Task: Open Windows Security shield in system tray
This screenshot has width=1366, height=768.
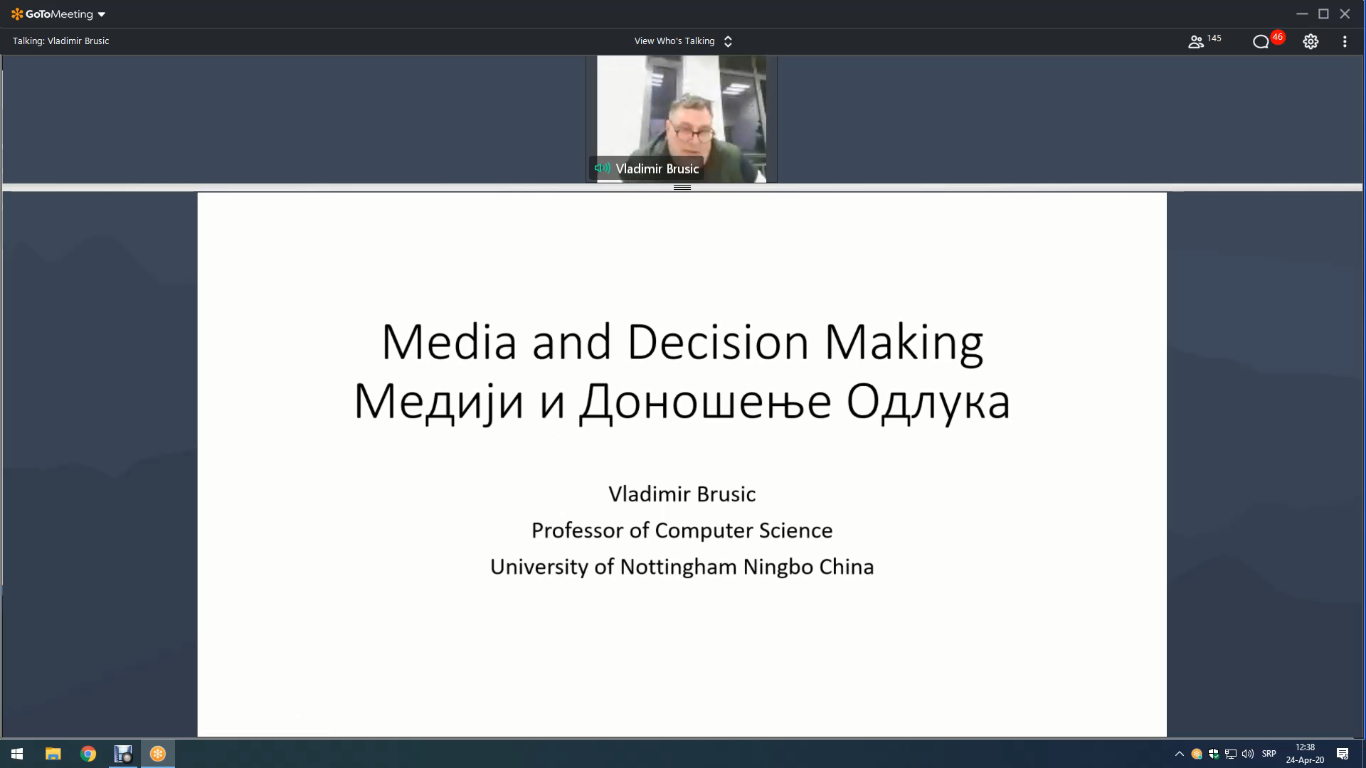Action: pyautogui.click(x=1213, y=754)
